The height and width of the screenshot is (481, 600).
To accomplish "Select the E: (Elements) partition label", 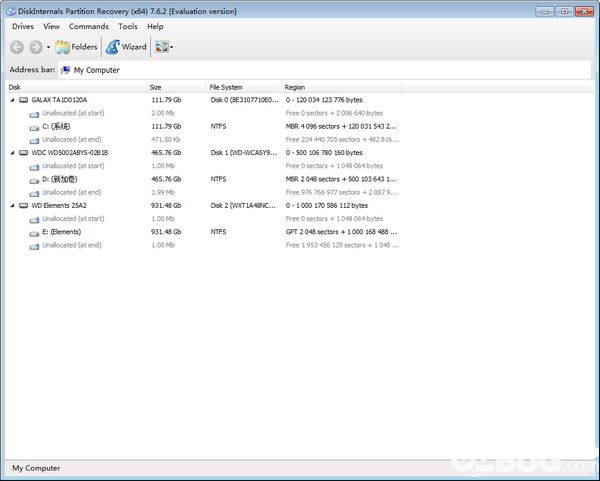I will click(62, 232).
